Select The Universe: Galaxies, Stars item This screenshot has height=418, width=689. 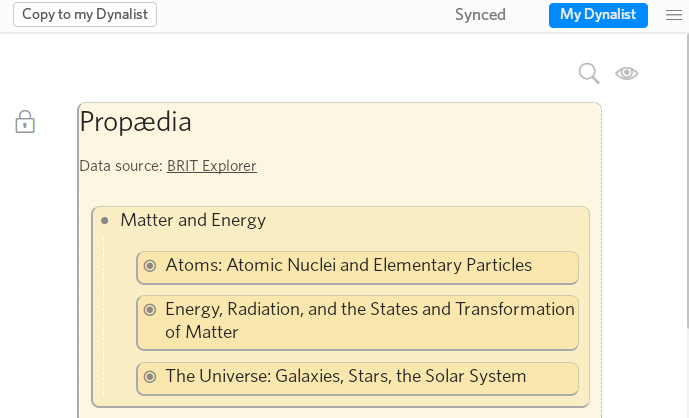pyautogui.click(x=345, y=377)
